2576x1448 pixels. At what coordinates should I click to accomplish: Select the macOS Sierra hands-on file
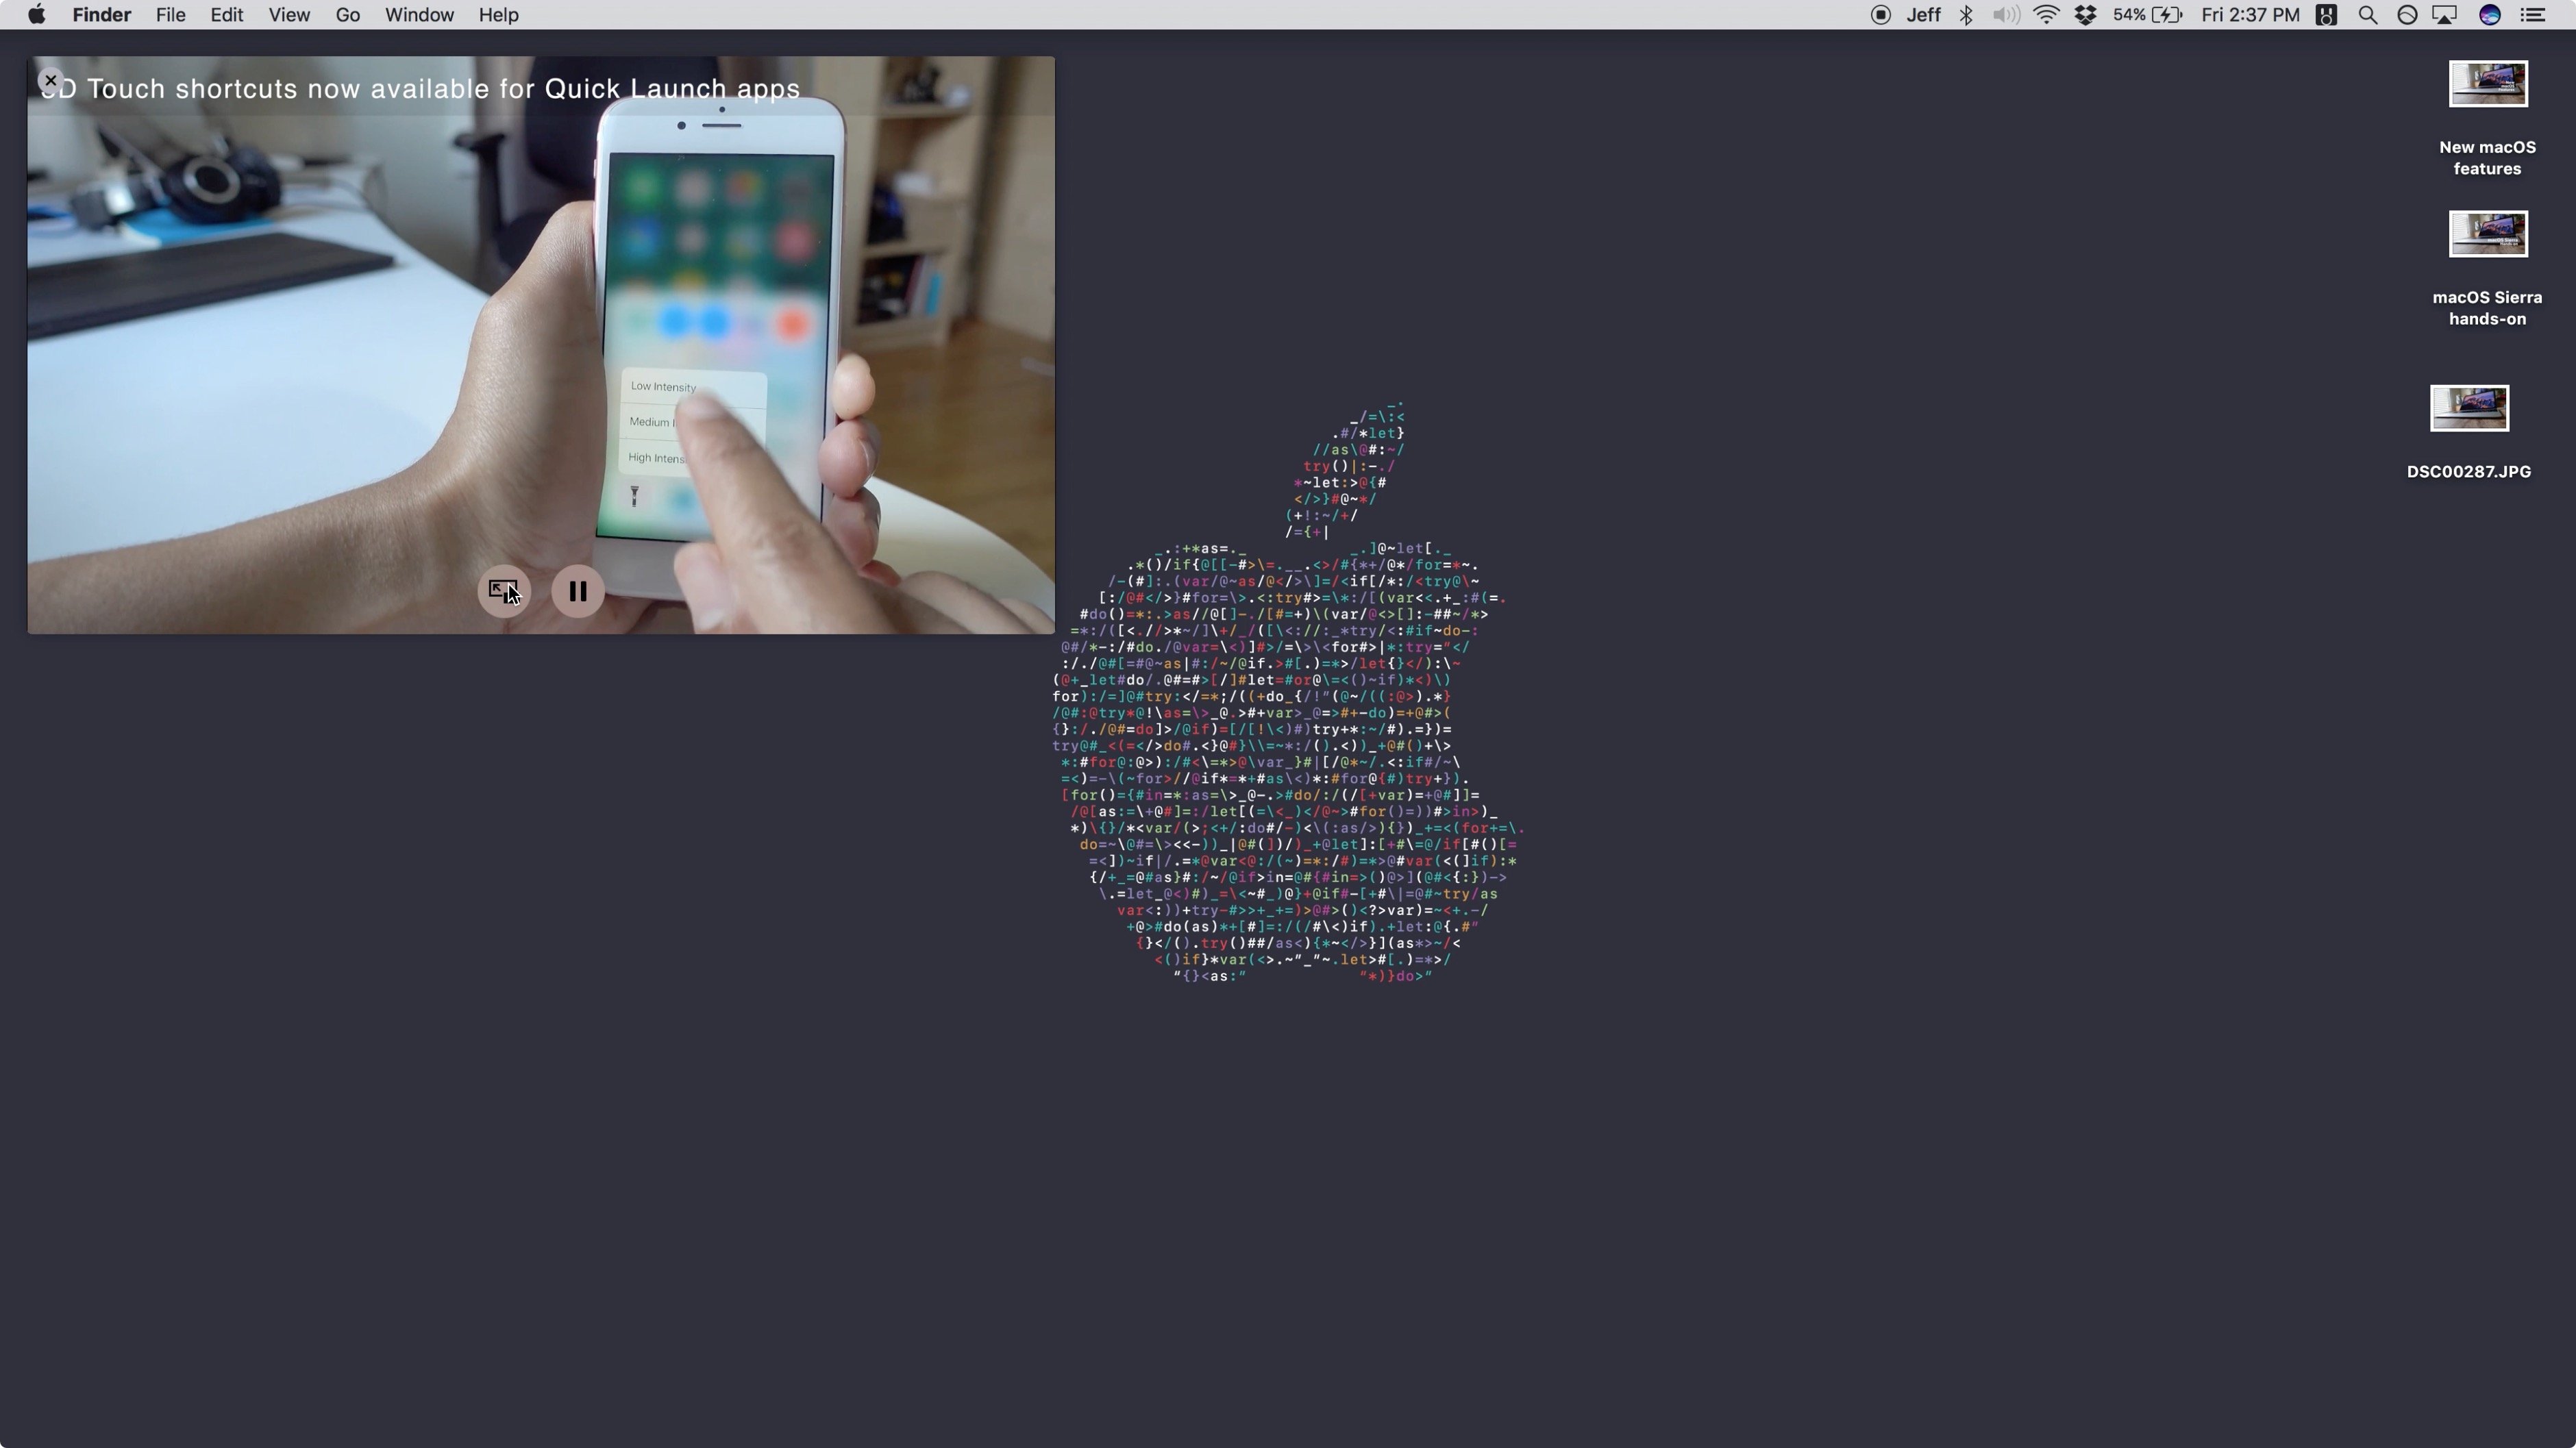2487,234
